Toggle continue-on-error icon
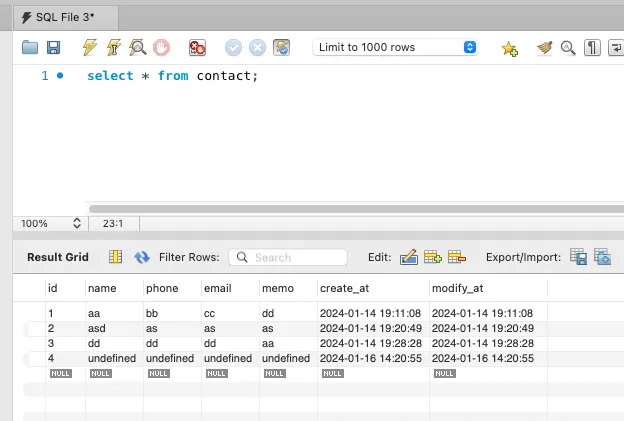 (x=197, y=48)
